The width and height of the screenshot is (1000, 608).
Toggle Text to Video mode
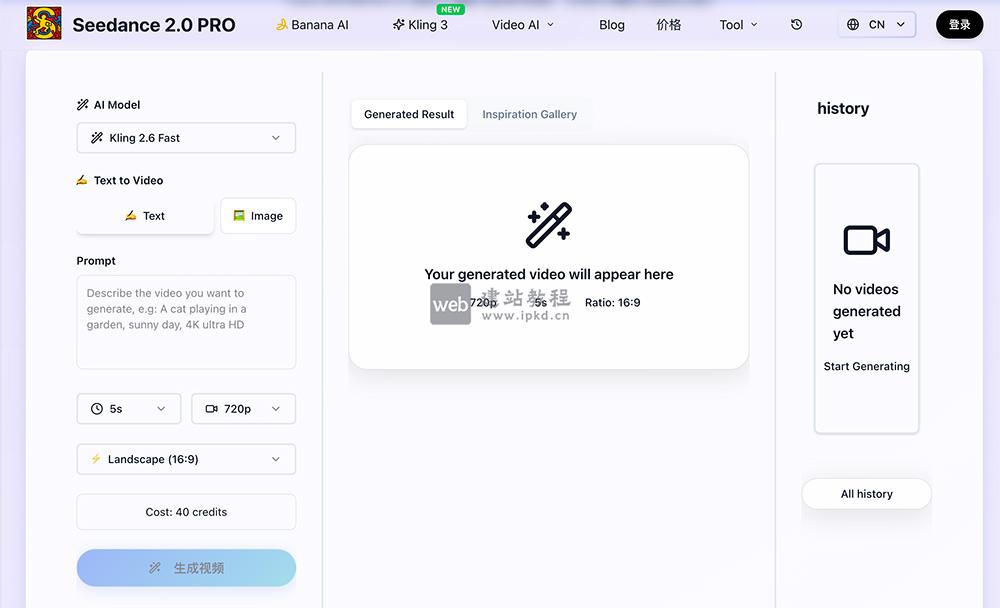[119, 180]
